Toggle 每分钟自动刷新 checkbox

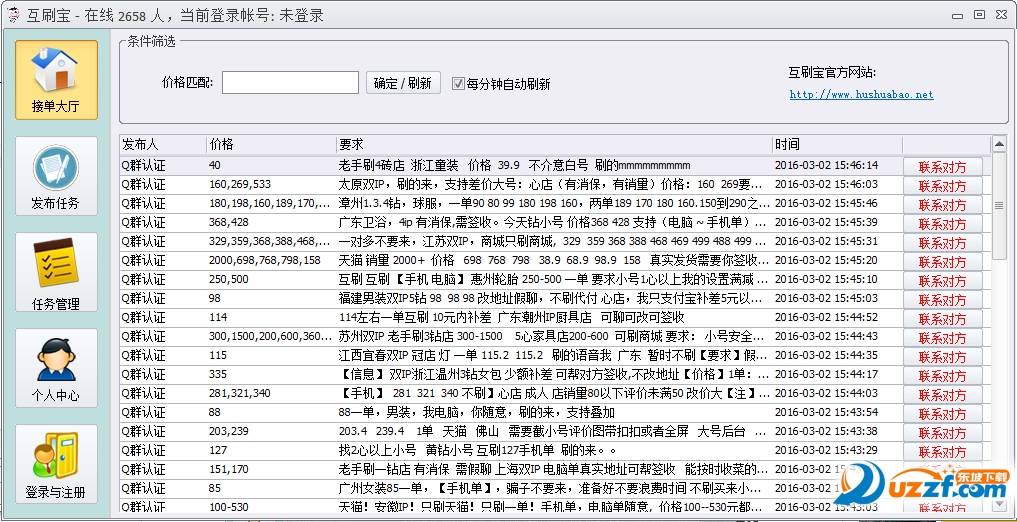click(x=459, y=84)
